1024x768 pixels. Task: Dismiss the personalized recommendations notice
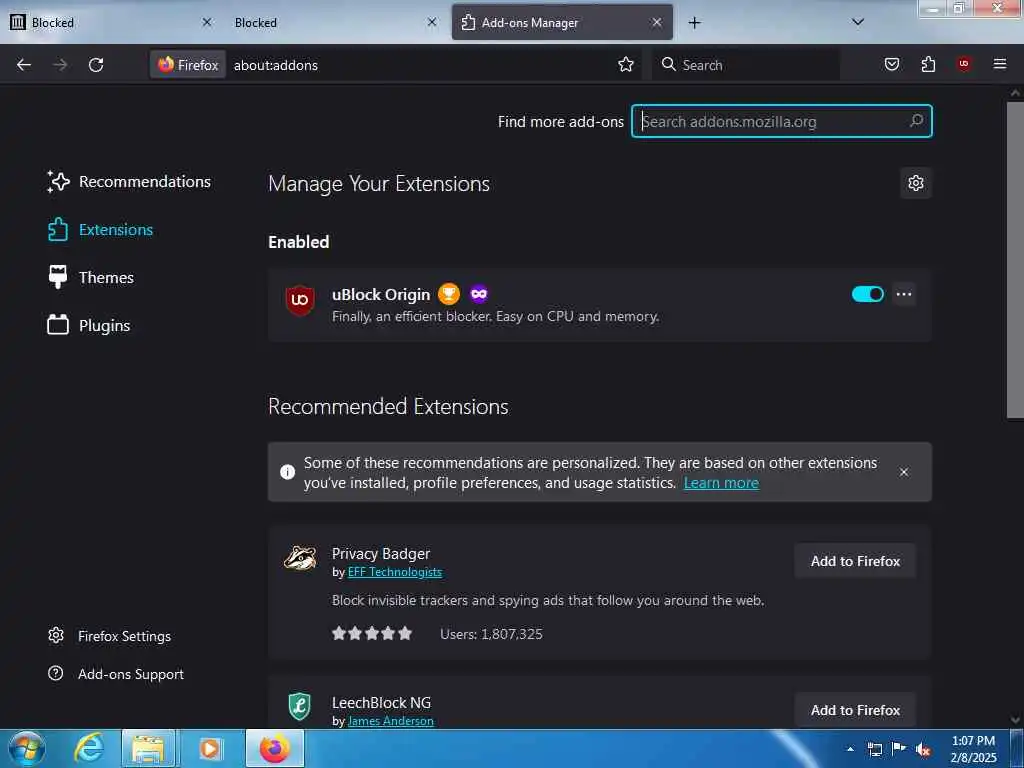coord(904,472)
